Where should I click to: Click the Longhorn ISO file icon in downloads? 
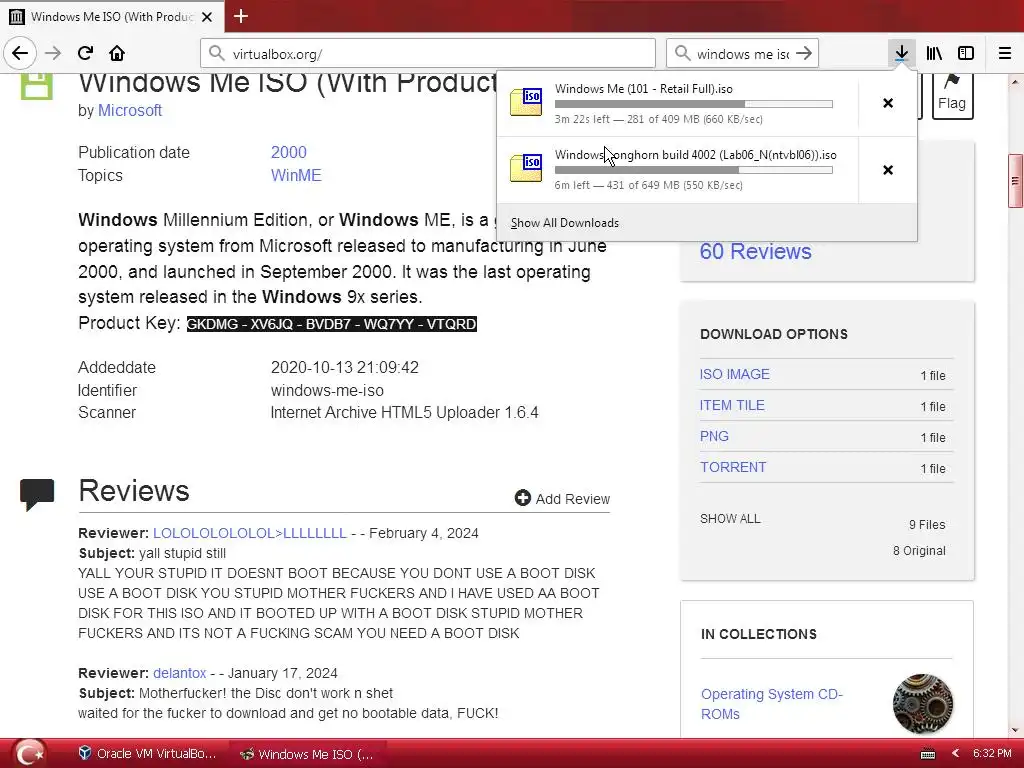pyautogui.click(x=526, y=168)
